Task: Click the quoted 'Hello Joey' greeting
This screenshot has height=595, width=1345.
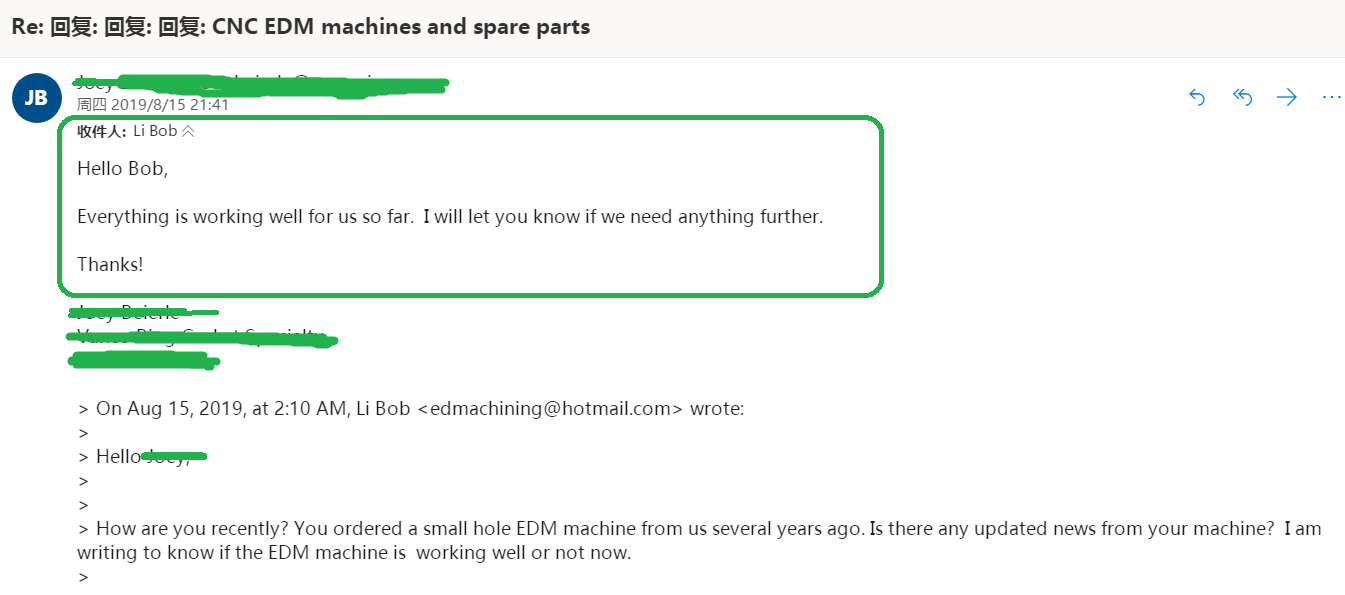Action: tap(142, 457)
